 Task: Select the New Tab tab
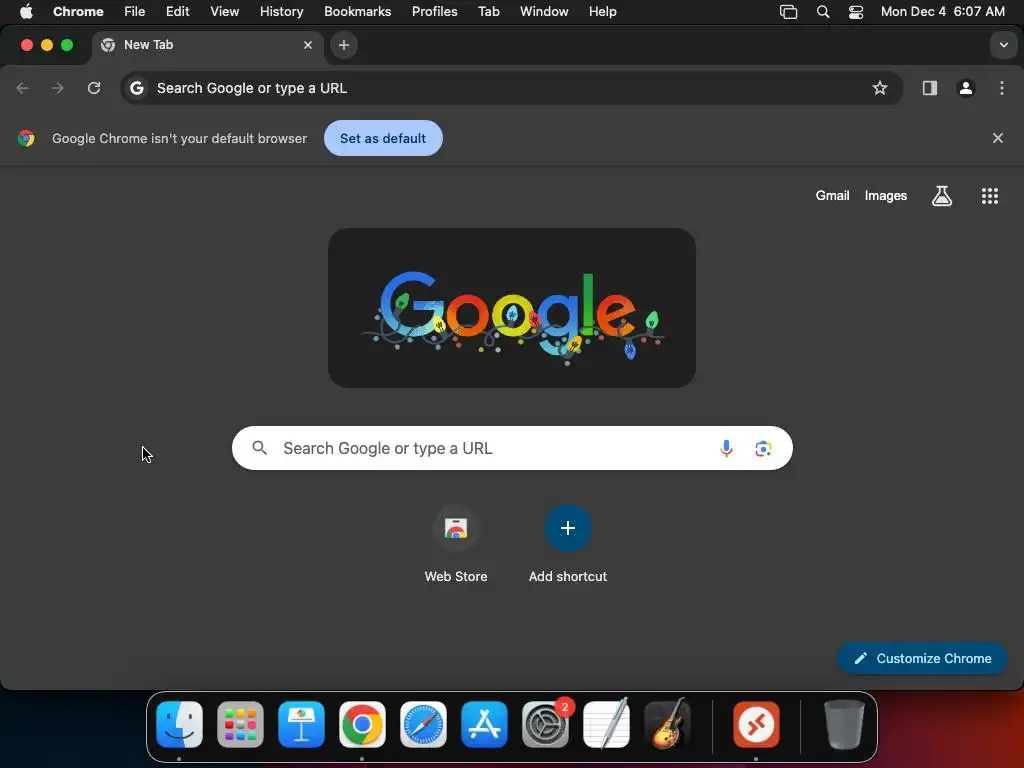pyautogui.click(x=206, y=45)
